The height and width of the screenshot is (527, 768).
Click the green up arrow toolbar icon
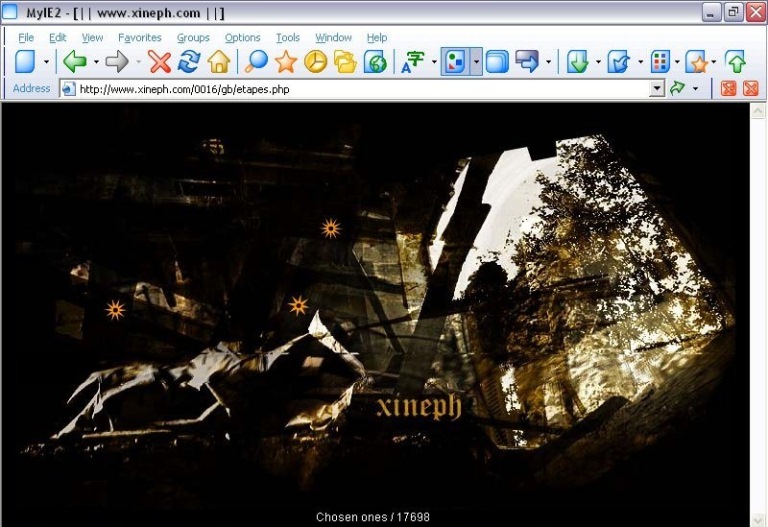(x=736, y=62)
